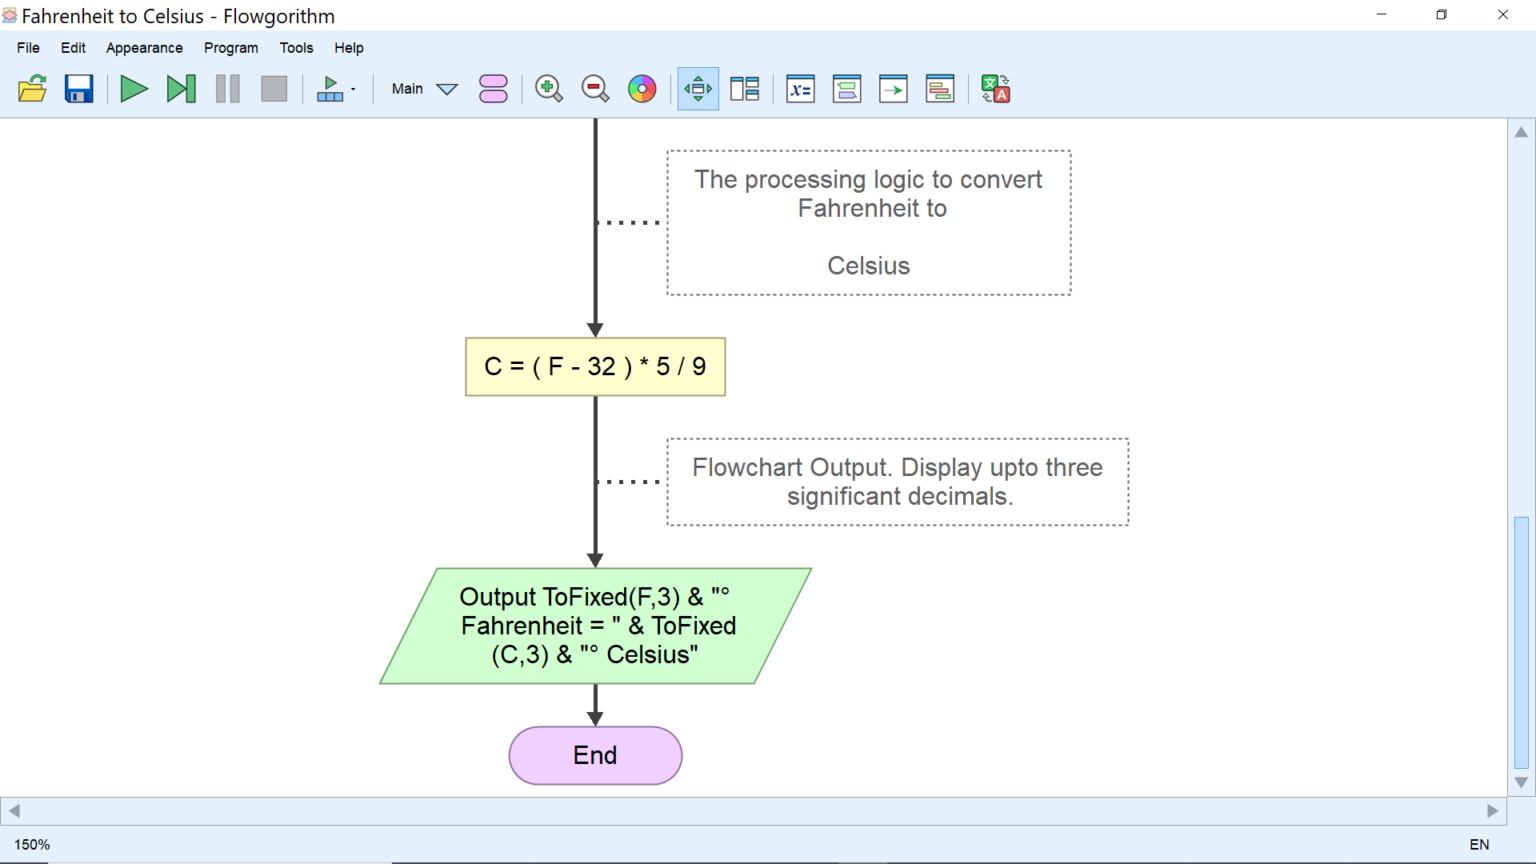Image resolution: width=1536 pixels, height=864 pixels.
Task: Select the Output ToFixed statement block
Action: [x=595, y=626]
